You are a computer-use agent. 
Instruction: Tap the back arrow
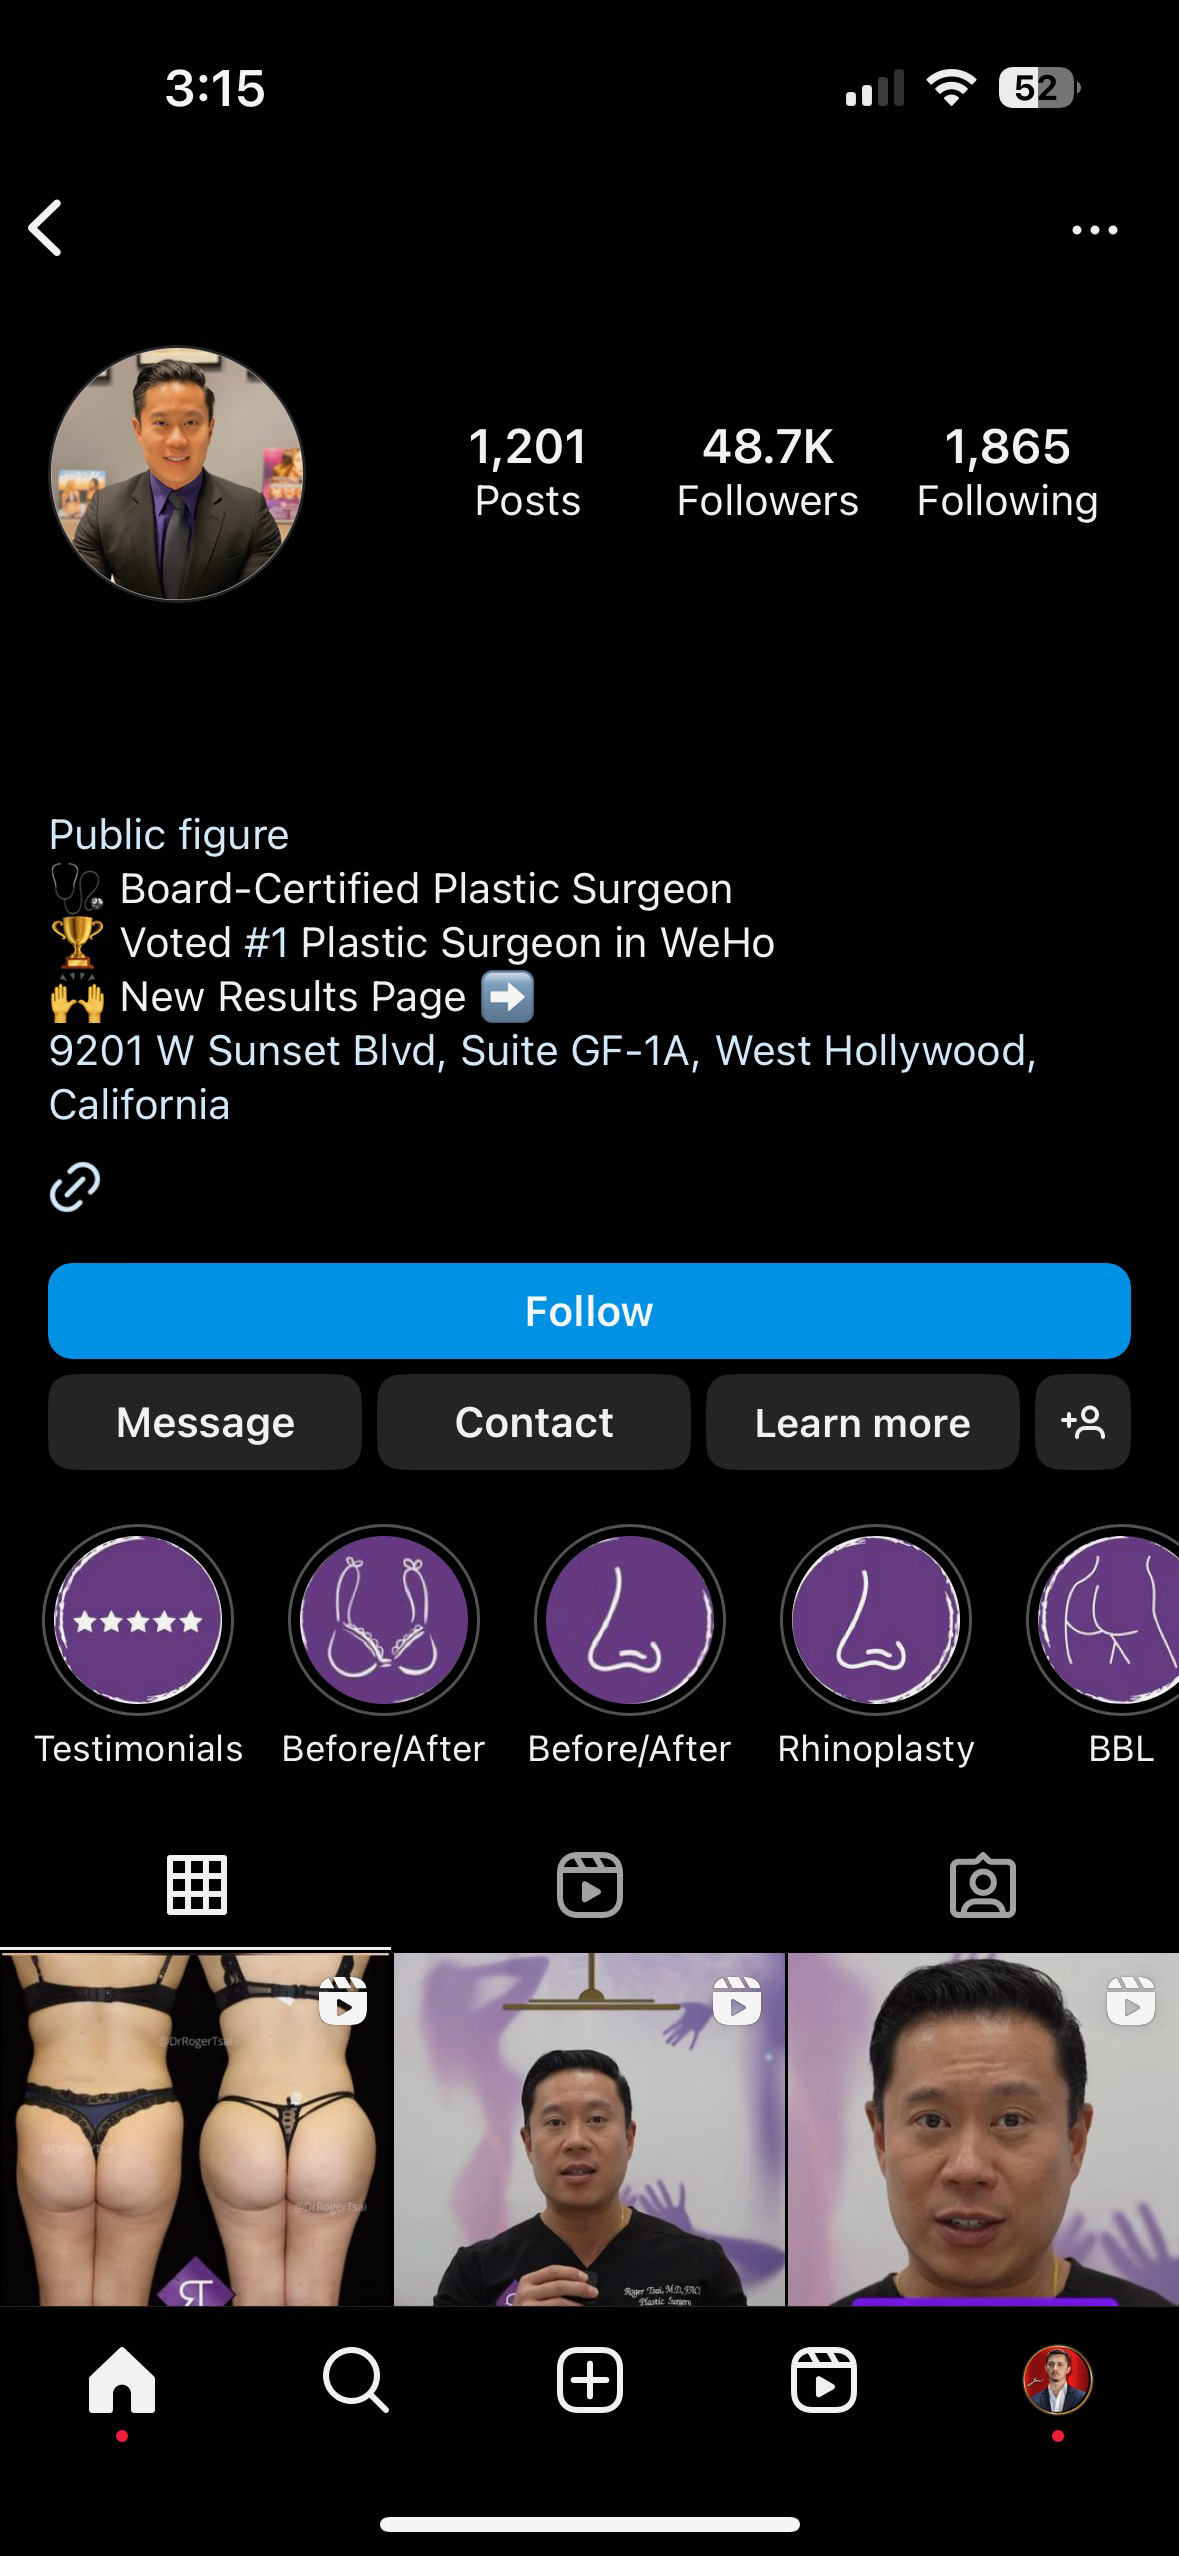coord(46,228)
